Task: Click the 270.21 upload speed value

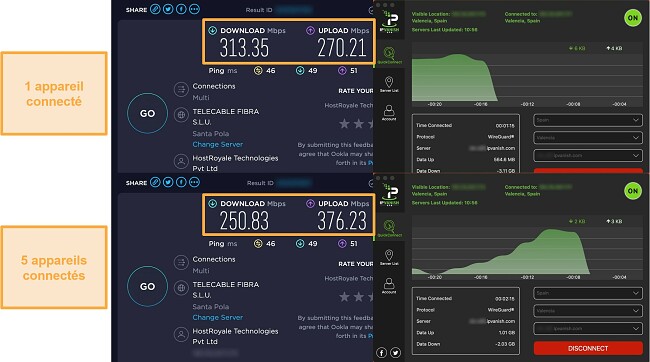Action: (x=342, y=48)
